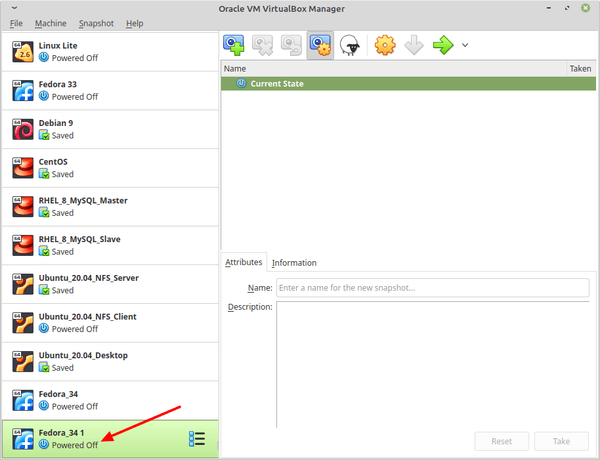Focus the snapshot Name input field
Screen dimensions: 600x460
[x=432, y=288]
